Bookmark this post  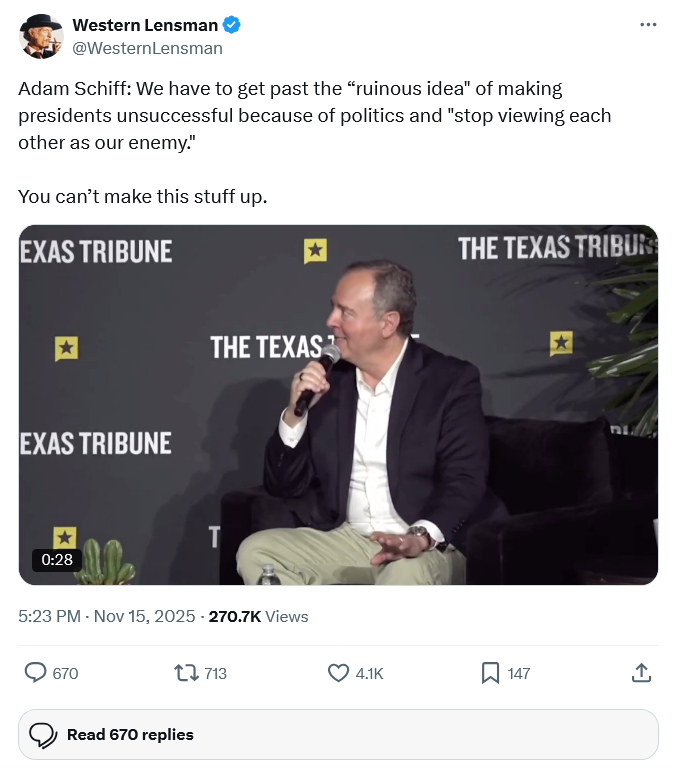pyautogui.click(x=490, y=673)
